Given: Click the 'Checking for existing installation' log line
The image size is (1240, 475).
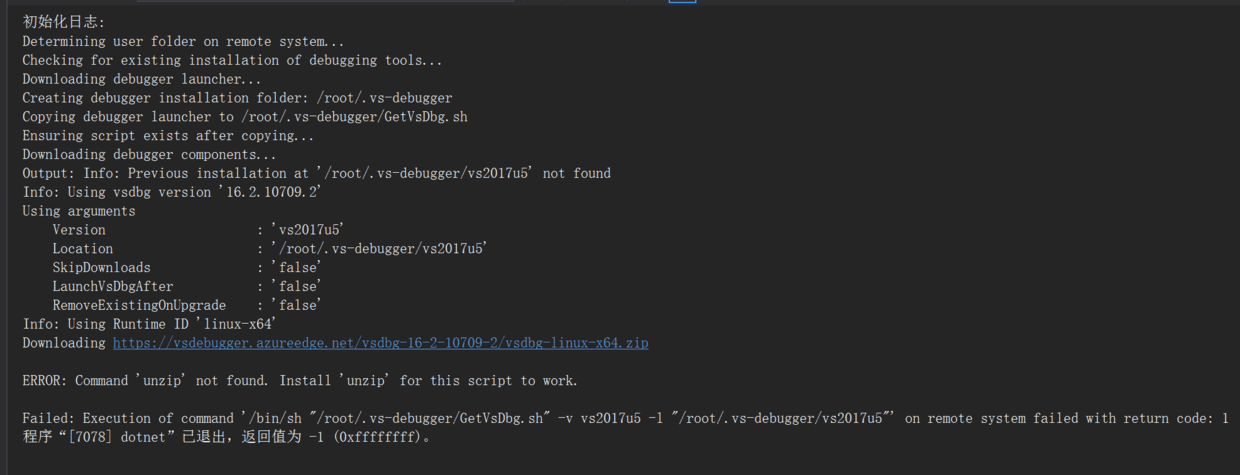Looking at the screenshot, I should [x=232, y=61].
